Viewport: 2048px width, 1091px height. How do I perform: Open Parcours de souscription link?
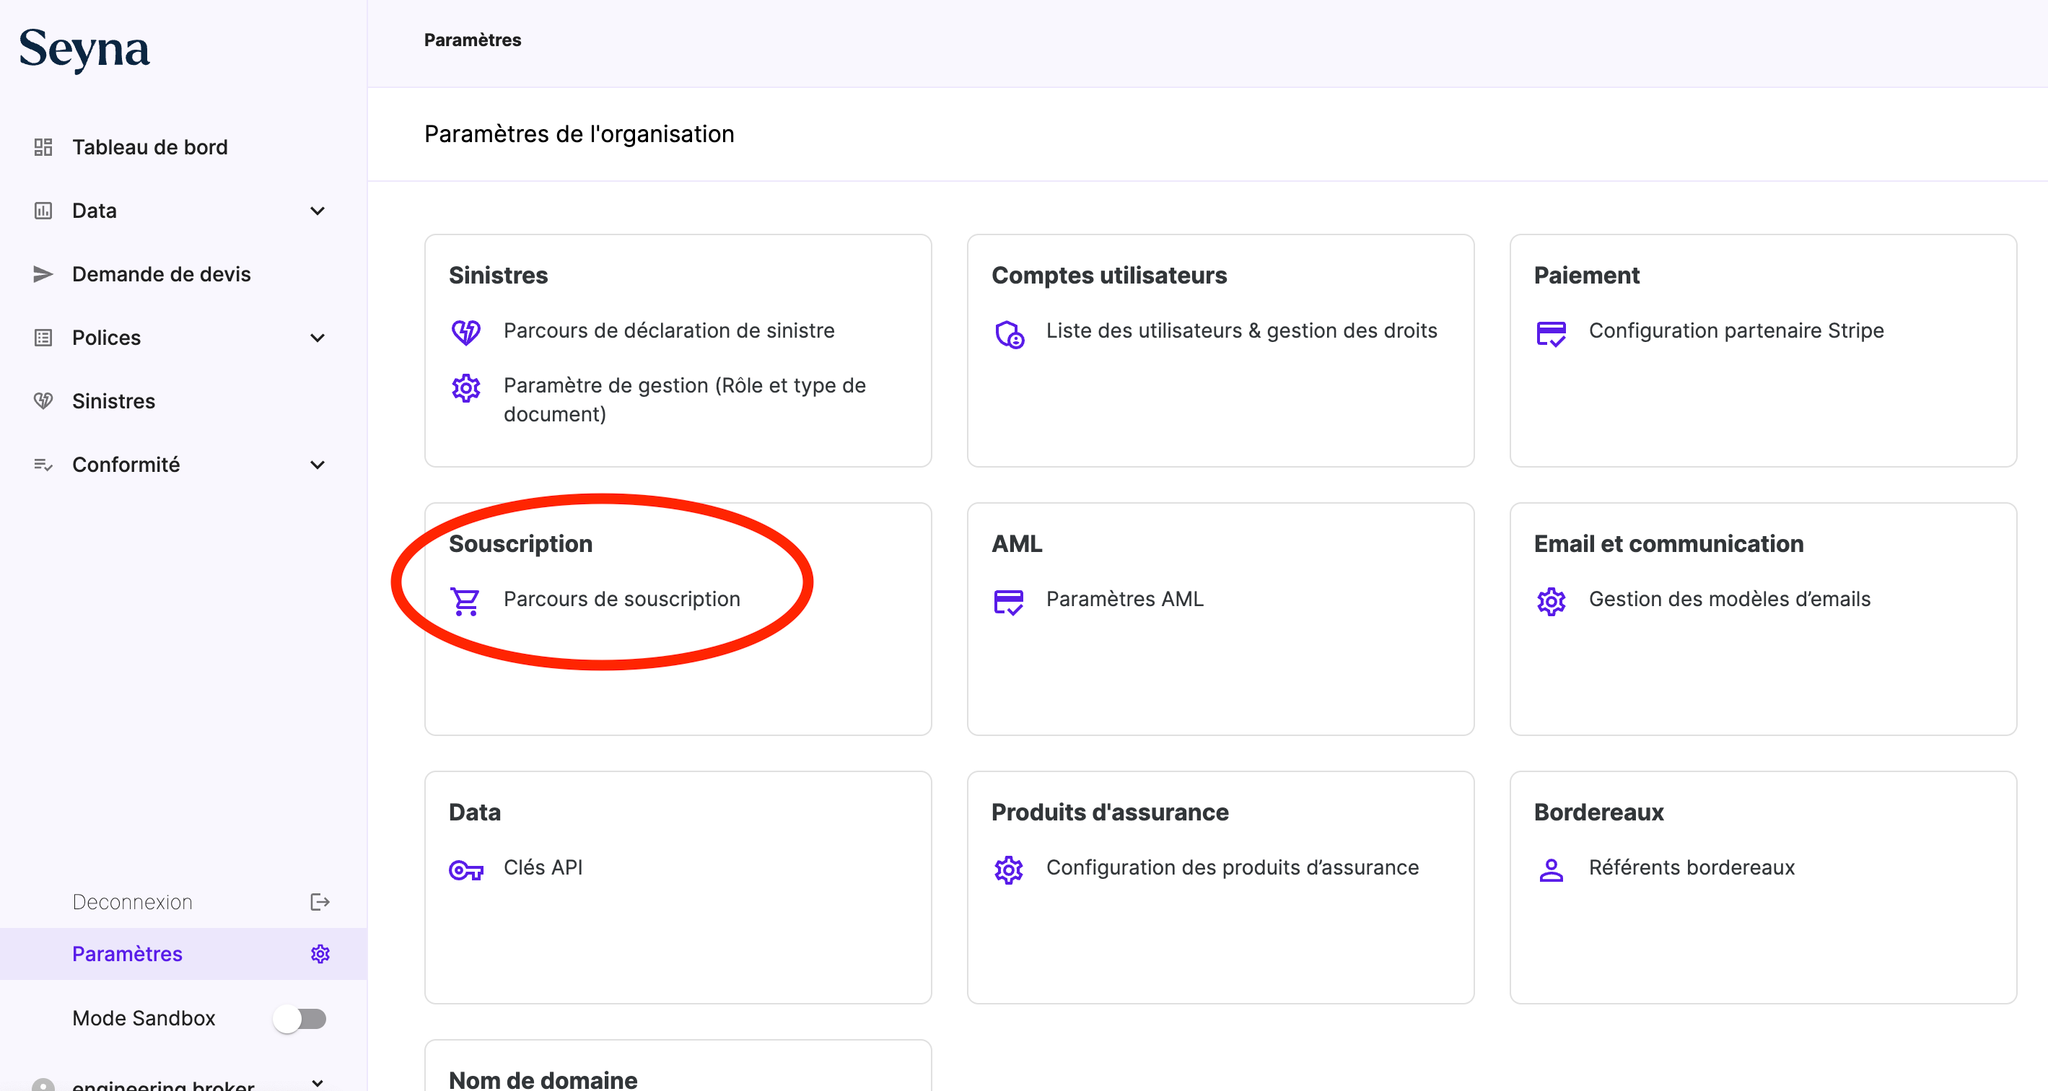(622, 599)
